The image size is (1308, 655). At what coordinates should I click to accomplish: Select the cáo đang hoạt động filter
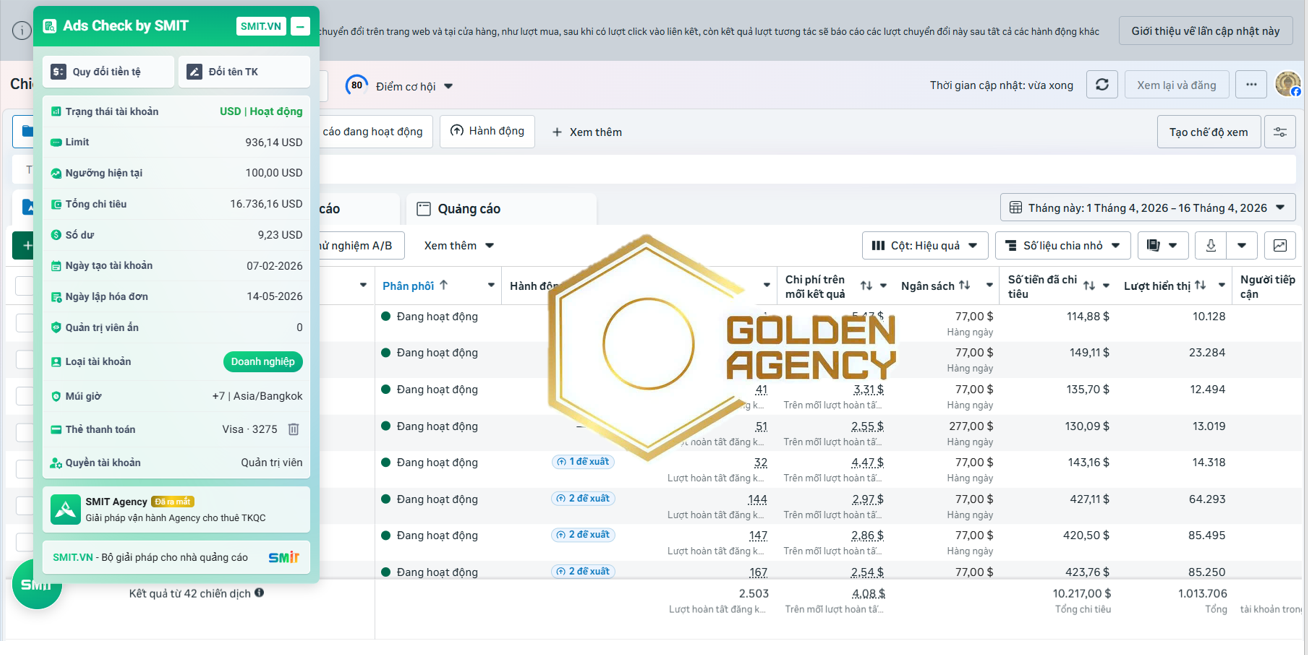point(372,132)
